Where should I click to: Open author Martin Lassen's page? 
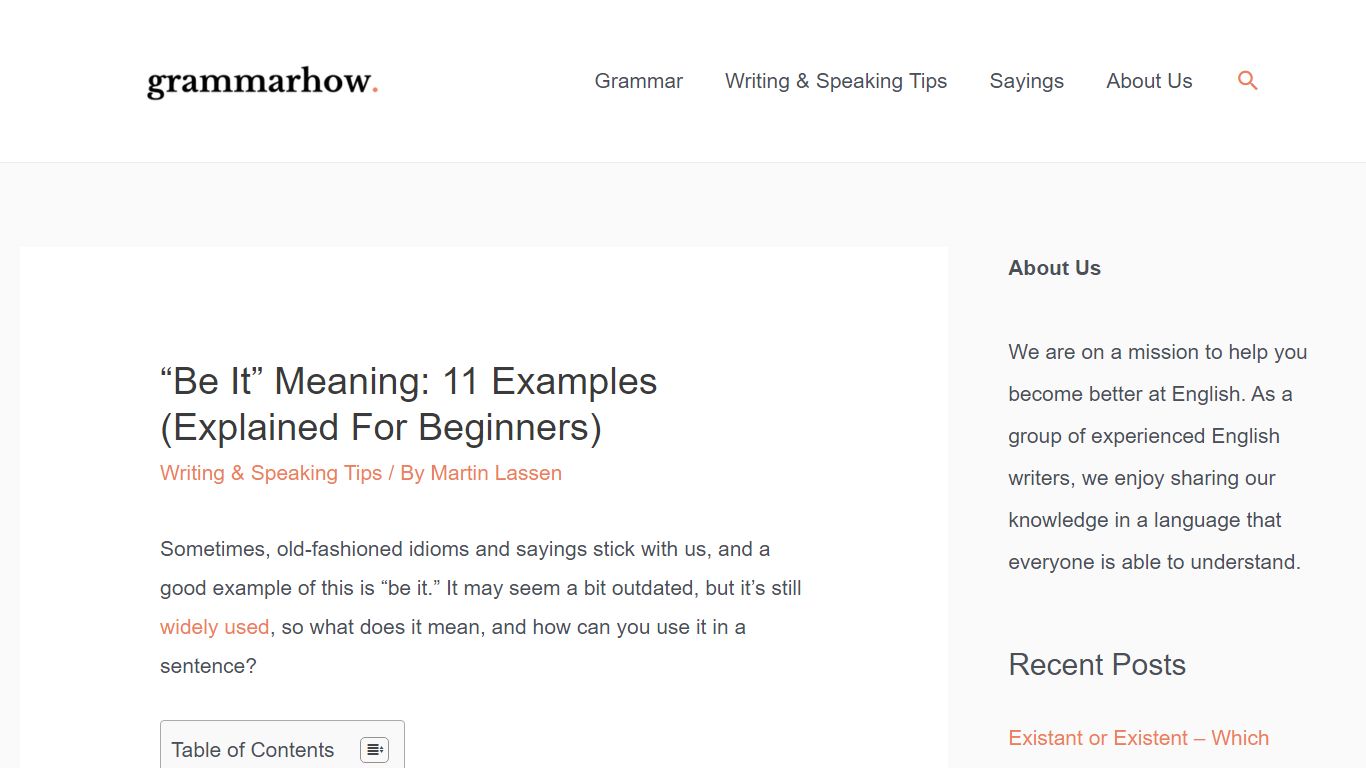coord(496,473)
